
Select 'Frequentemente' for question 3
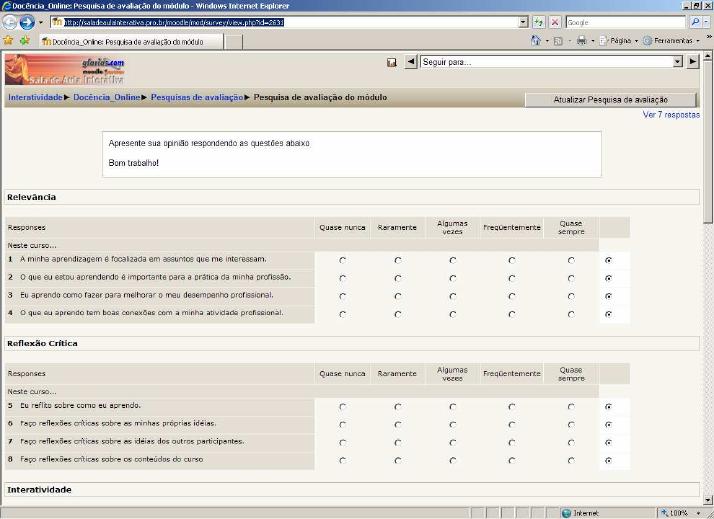tap(512, 296)
